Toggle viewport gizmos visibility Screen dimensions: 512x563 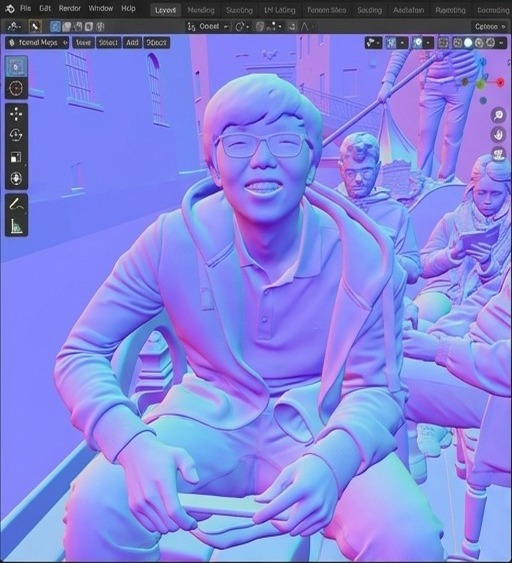tap(391, 43)
